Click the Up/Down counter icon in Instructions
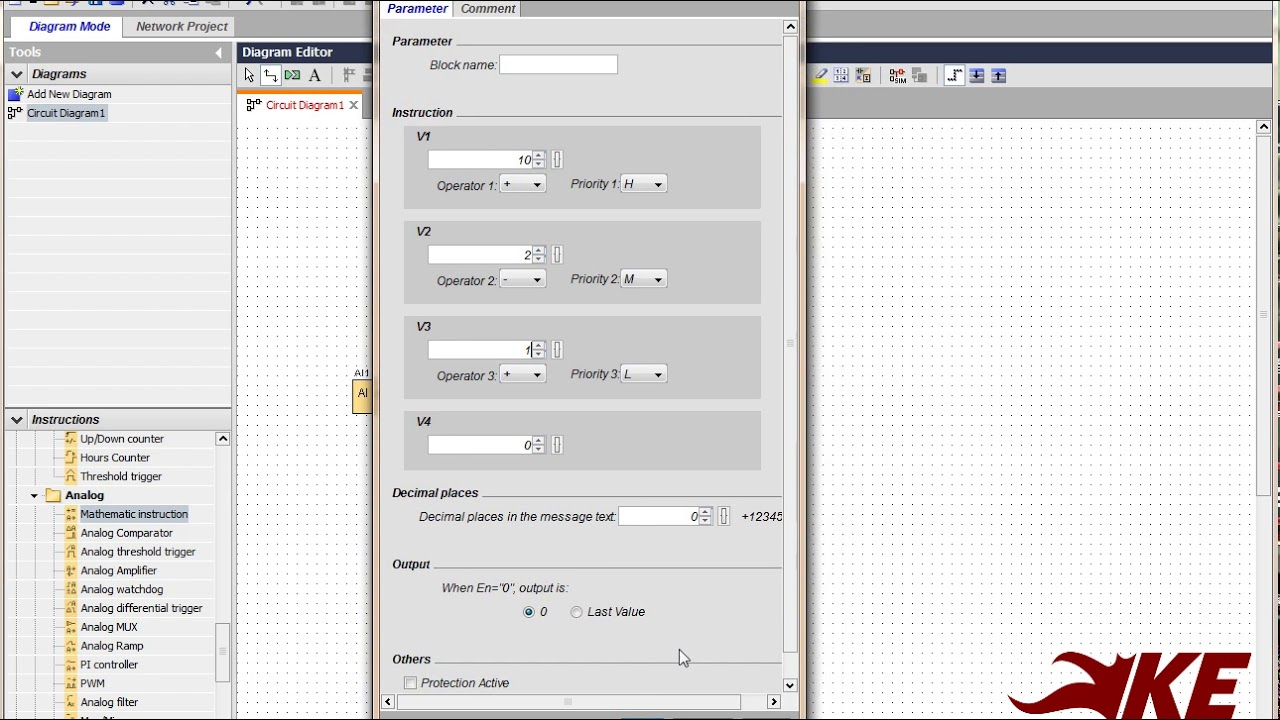This screenshot has height=720, width=1280. tap(70, 439)
